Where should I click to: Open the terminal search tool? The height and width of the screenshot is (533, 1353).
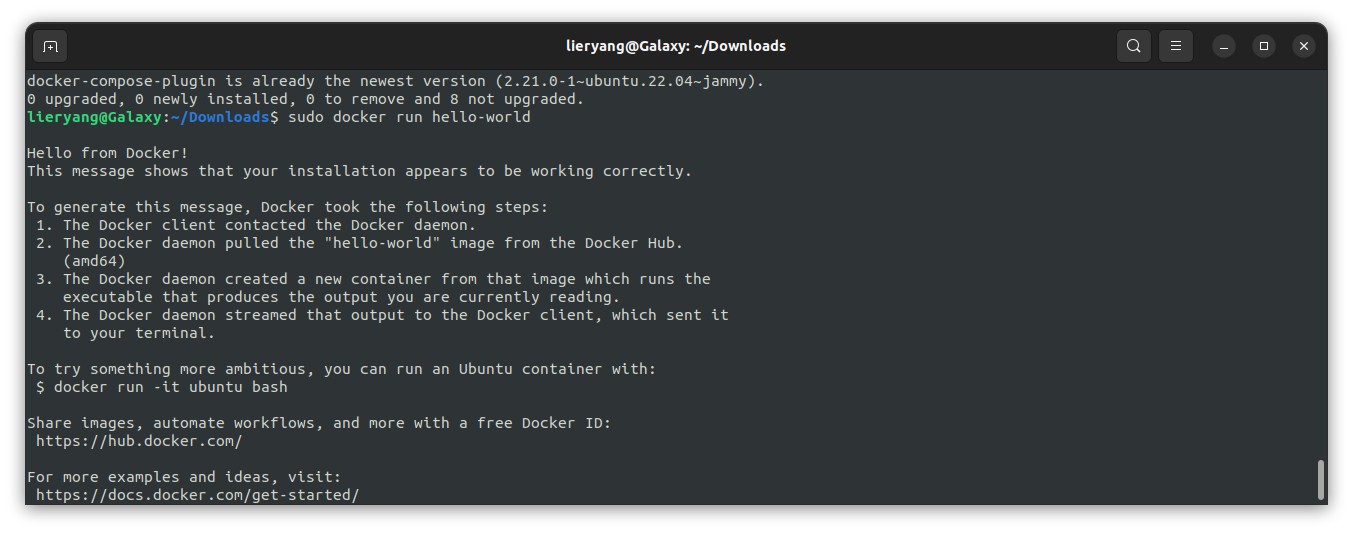(x=1133, y=46)
